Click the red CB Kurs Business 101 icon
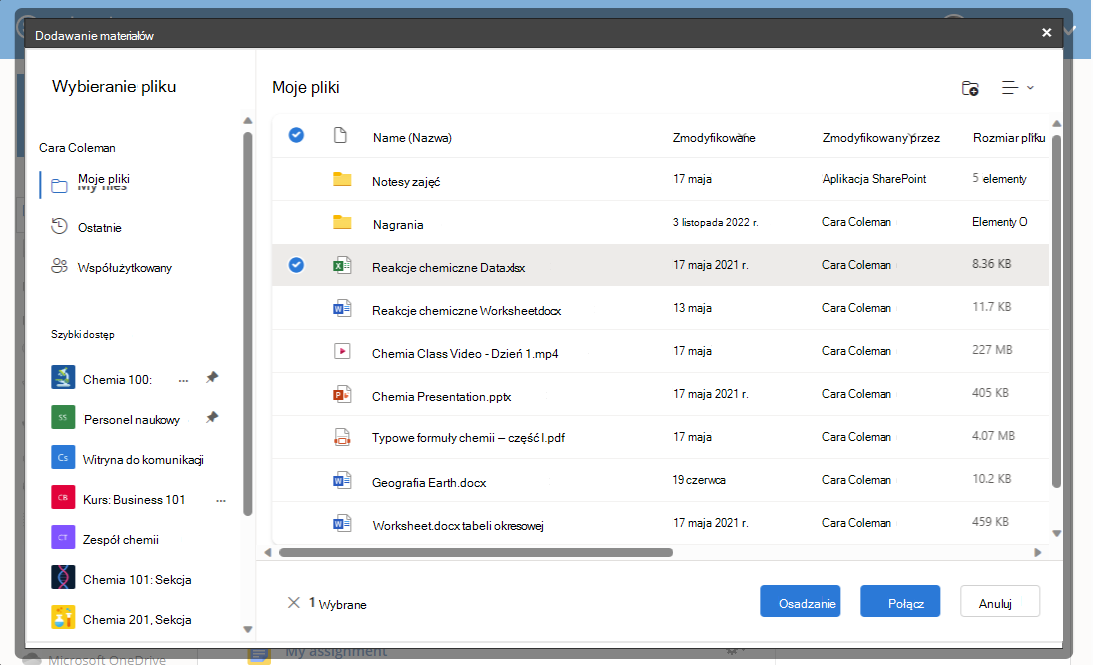This screenshot has width=1093, height=665. pyautogui.click(x=63, y=498)
